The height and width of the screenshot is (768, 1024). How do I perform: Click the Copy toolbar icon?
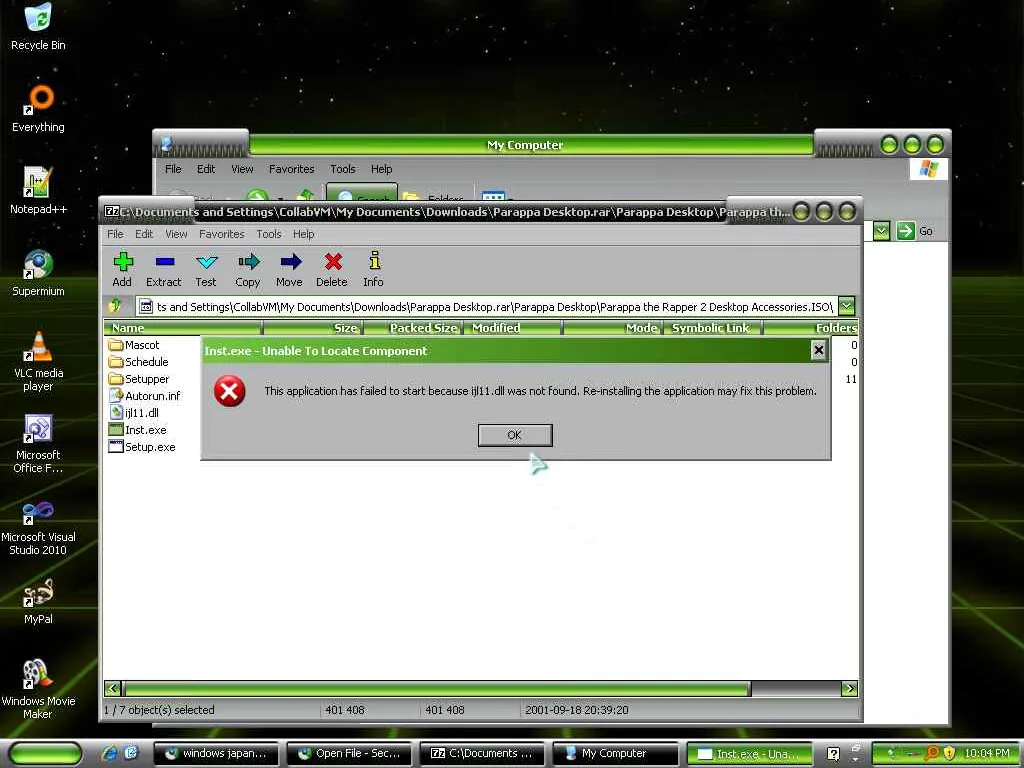click(x=248, y=269)
